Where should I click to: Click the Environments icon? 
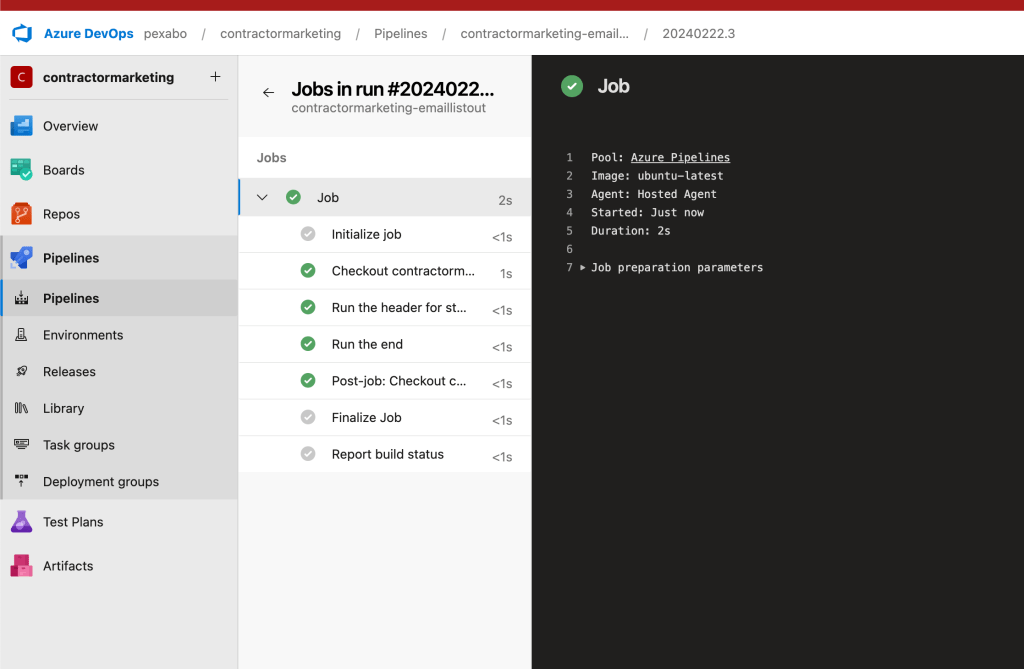22,334
